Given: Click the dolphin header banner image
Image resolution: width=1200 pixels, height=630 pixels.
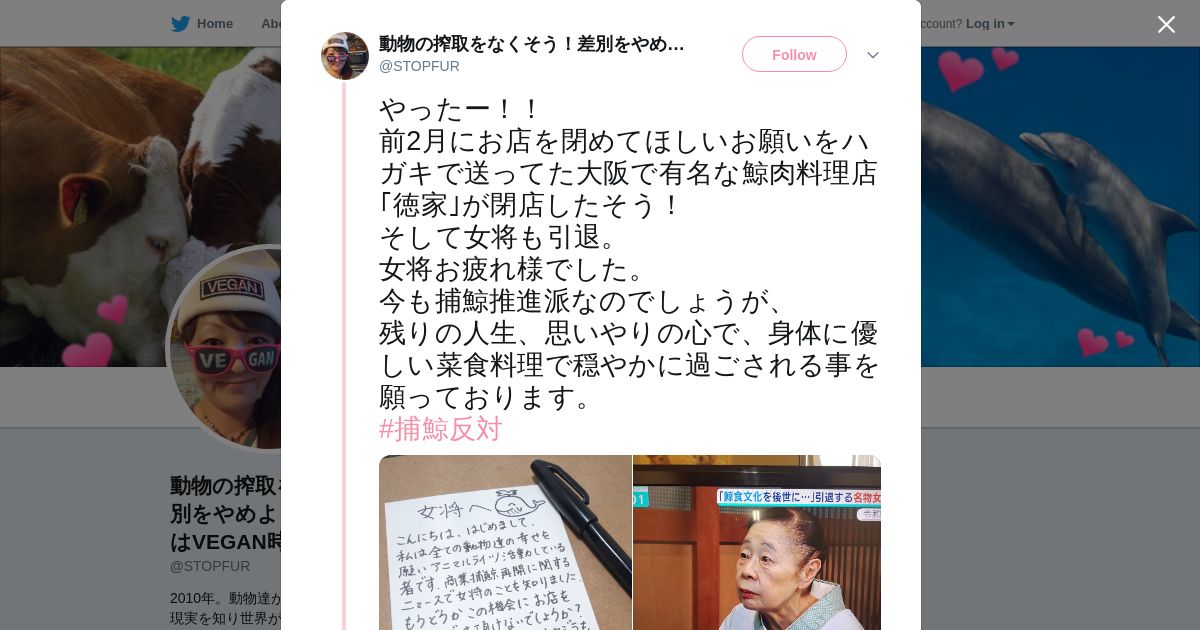Looking at the screenshot, I should (1060, 206).
